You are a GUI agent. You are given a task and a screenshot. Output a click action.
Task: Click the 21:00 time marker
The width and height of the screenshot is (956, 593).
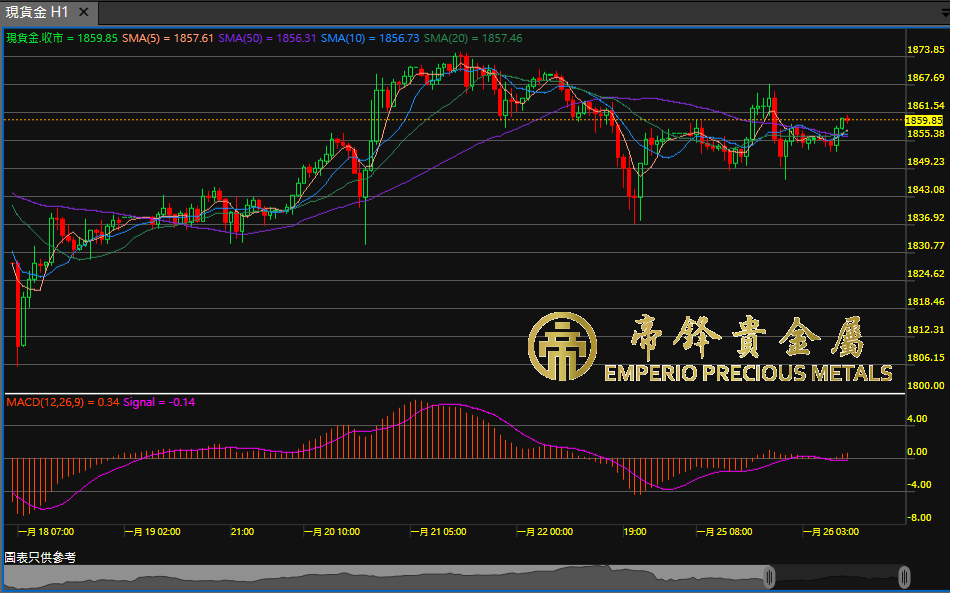242,532
